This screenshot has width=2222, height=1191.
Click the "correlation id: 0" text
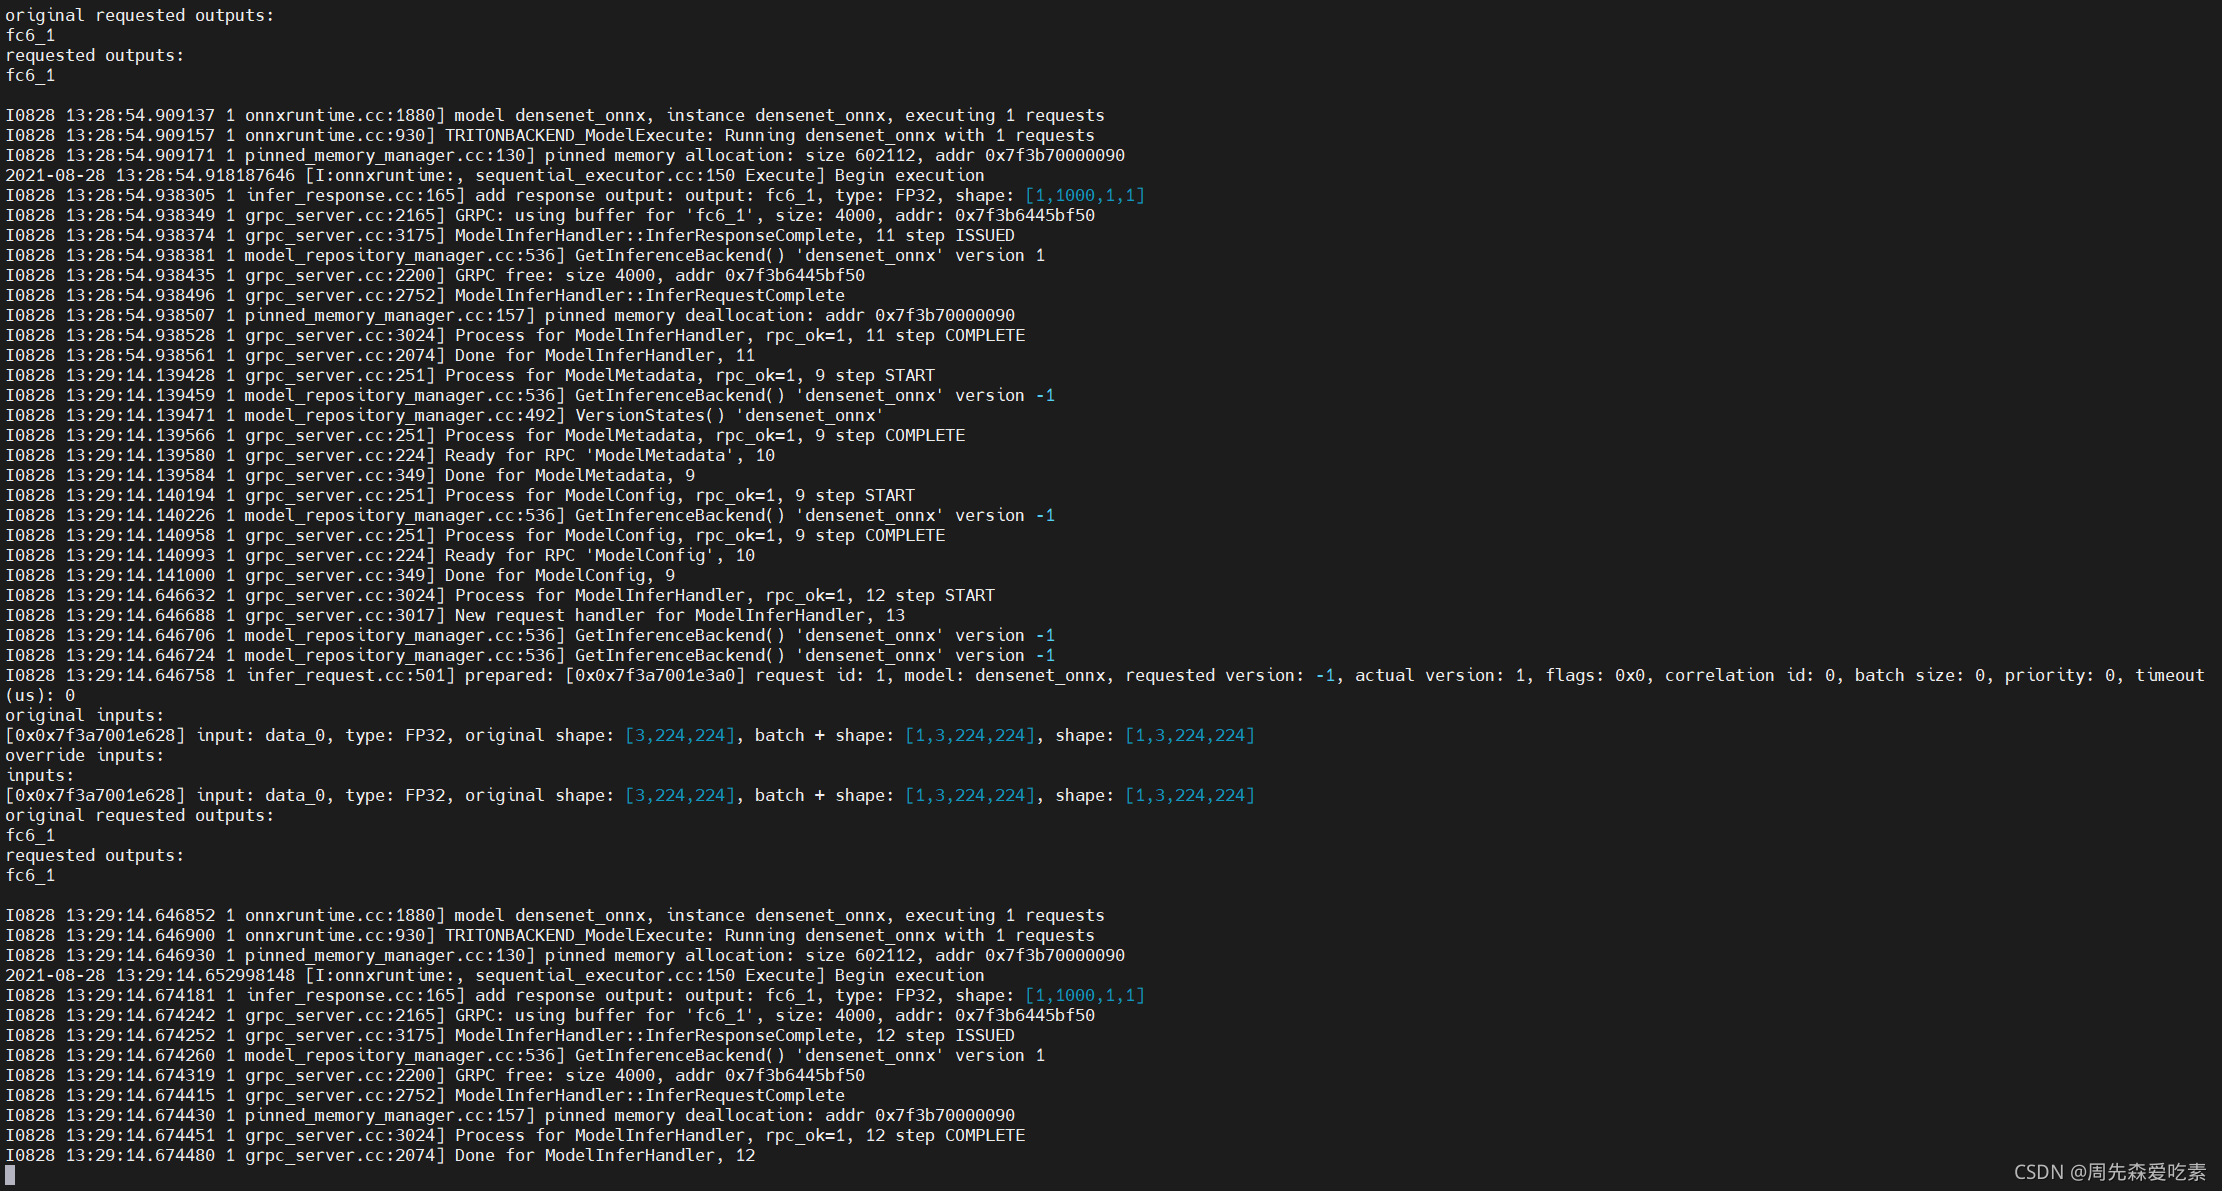click(1749, 675)
